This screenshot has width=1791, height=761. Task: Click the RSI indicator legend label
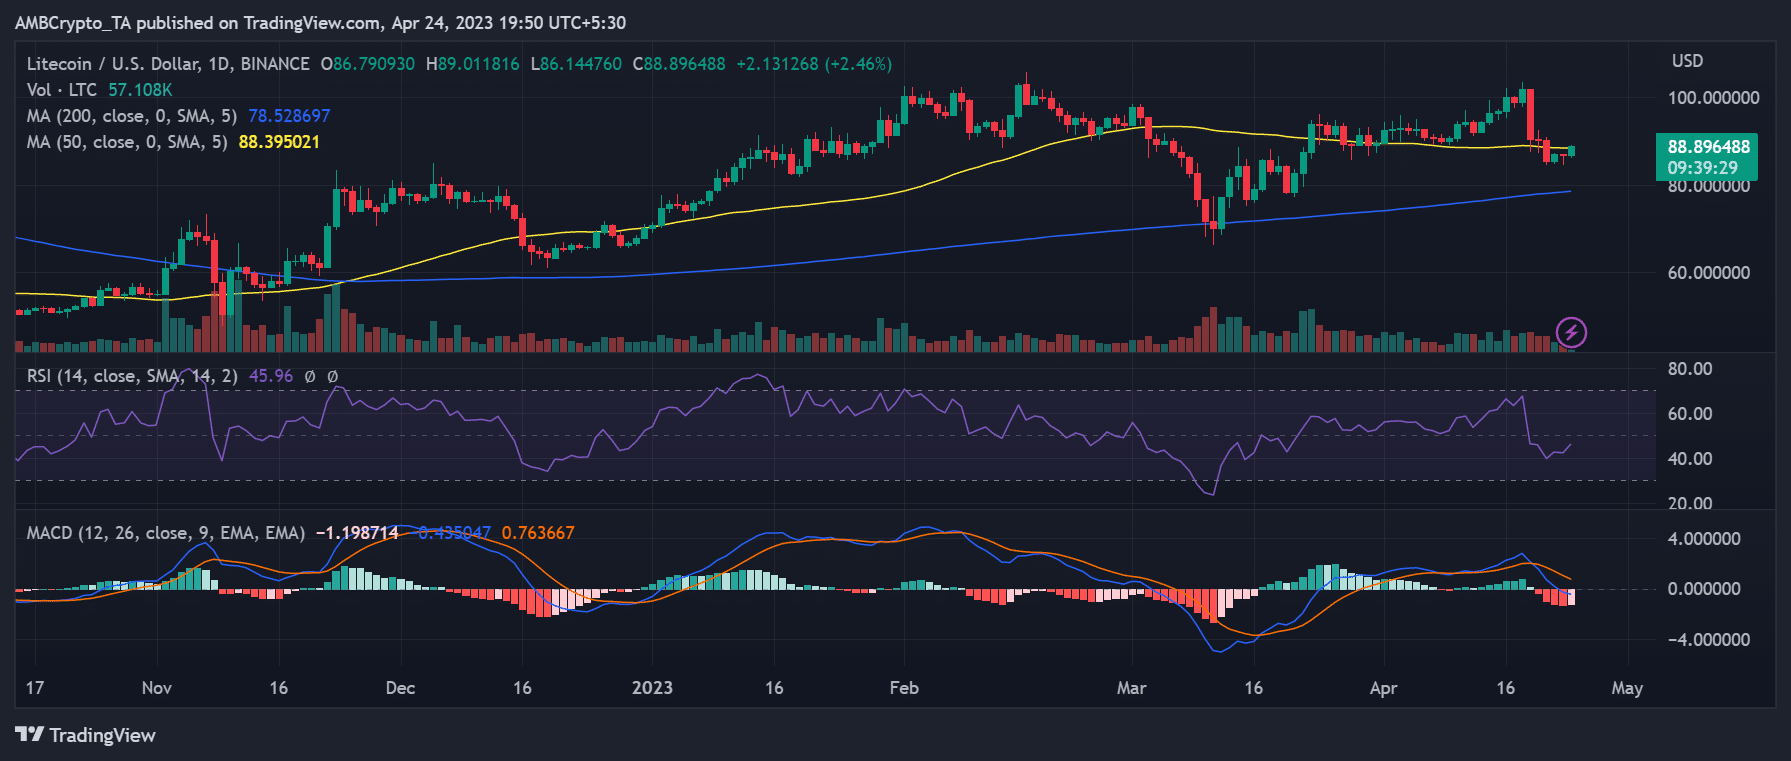[x=132, y=376]
